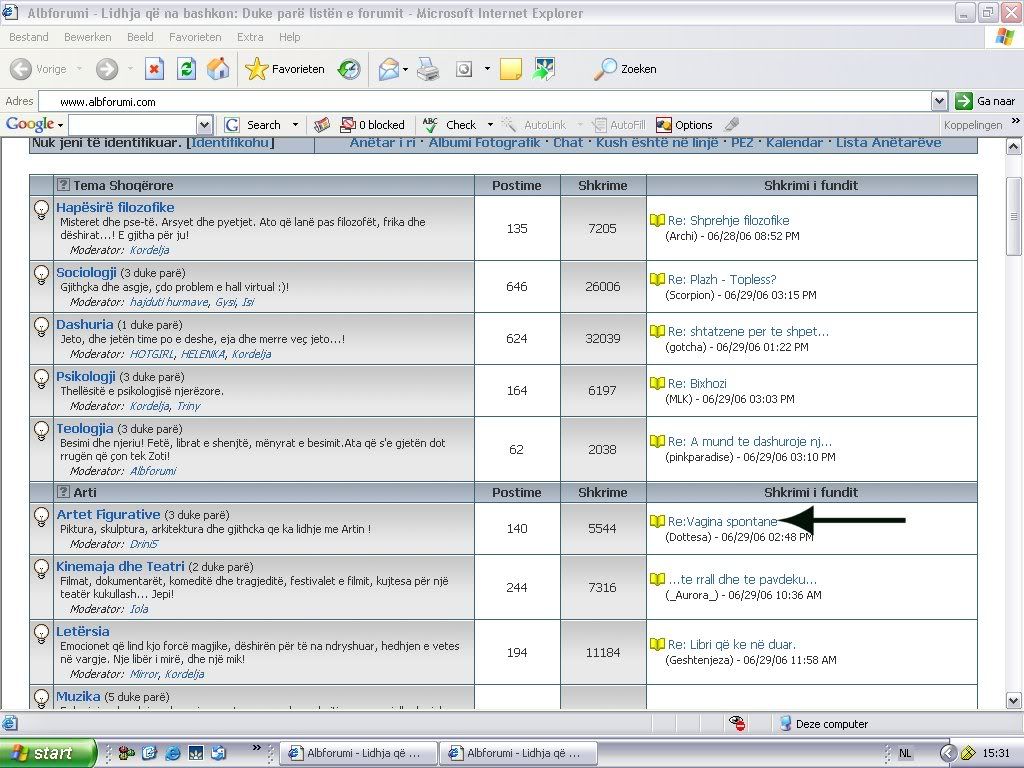The height and width of the screenshot is (768, 1024).
Task: Click the NL language indicator in tray
Action: [x=904, y=753]
